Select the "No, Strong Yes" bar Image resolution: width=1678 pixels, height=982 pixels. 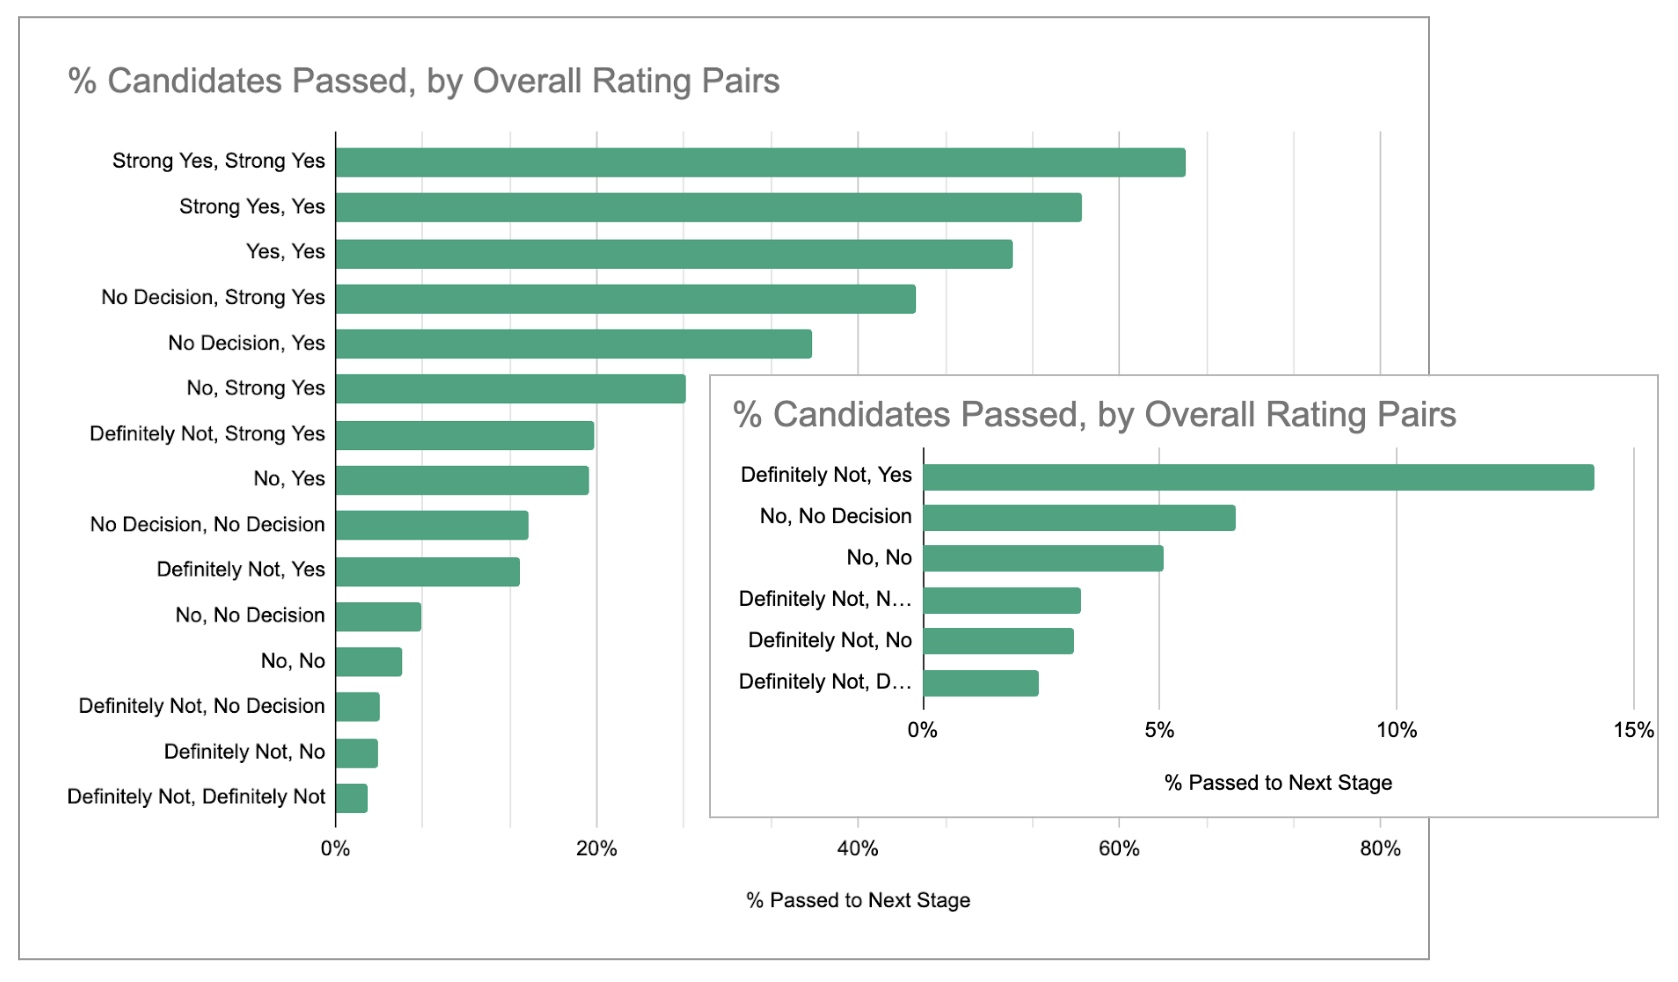[x=510, y=389]
